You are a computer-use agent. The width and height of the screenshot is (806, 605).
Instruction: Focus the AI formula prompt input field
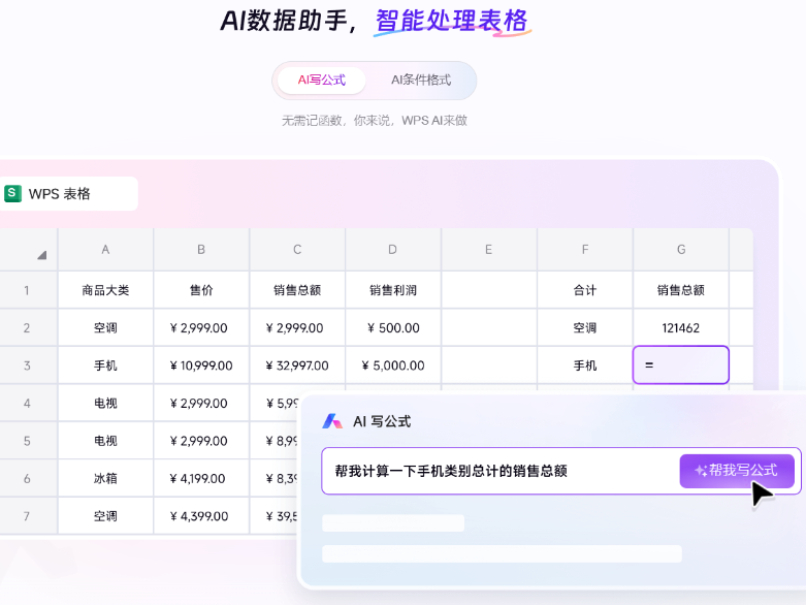(500, 471)
